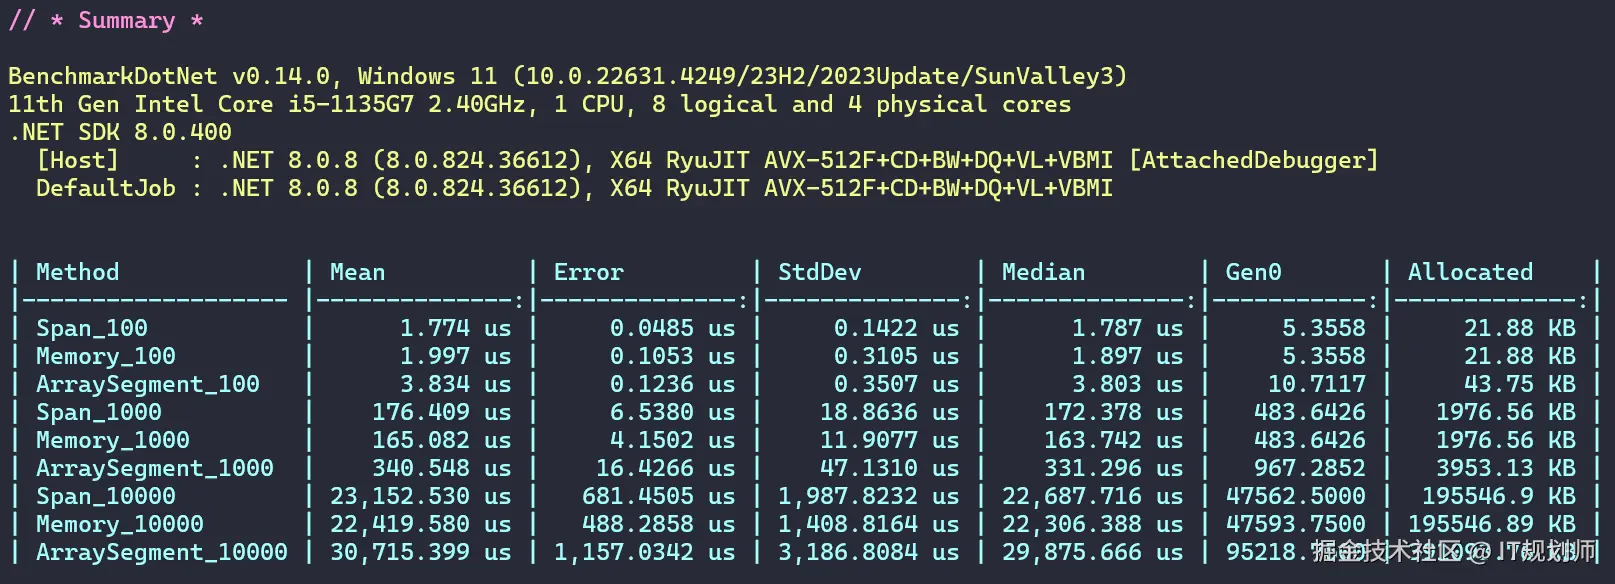Click the 1.774 us mean value
Screen dimensions: 1615x584
pyautogui.click(x=455, y=328)
